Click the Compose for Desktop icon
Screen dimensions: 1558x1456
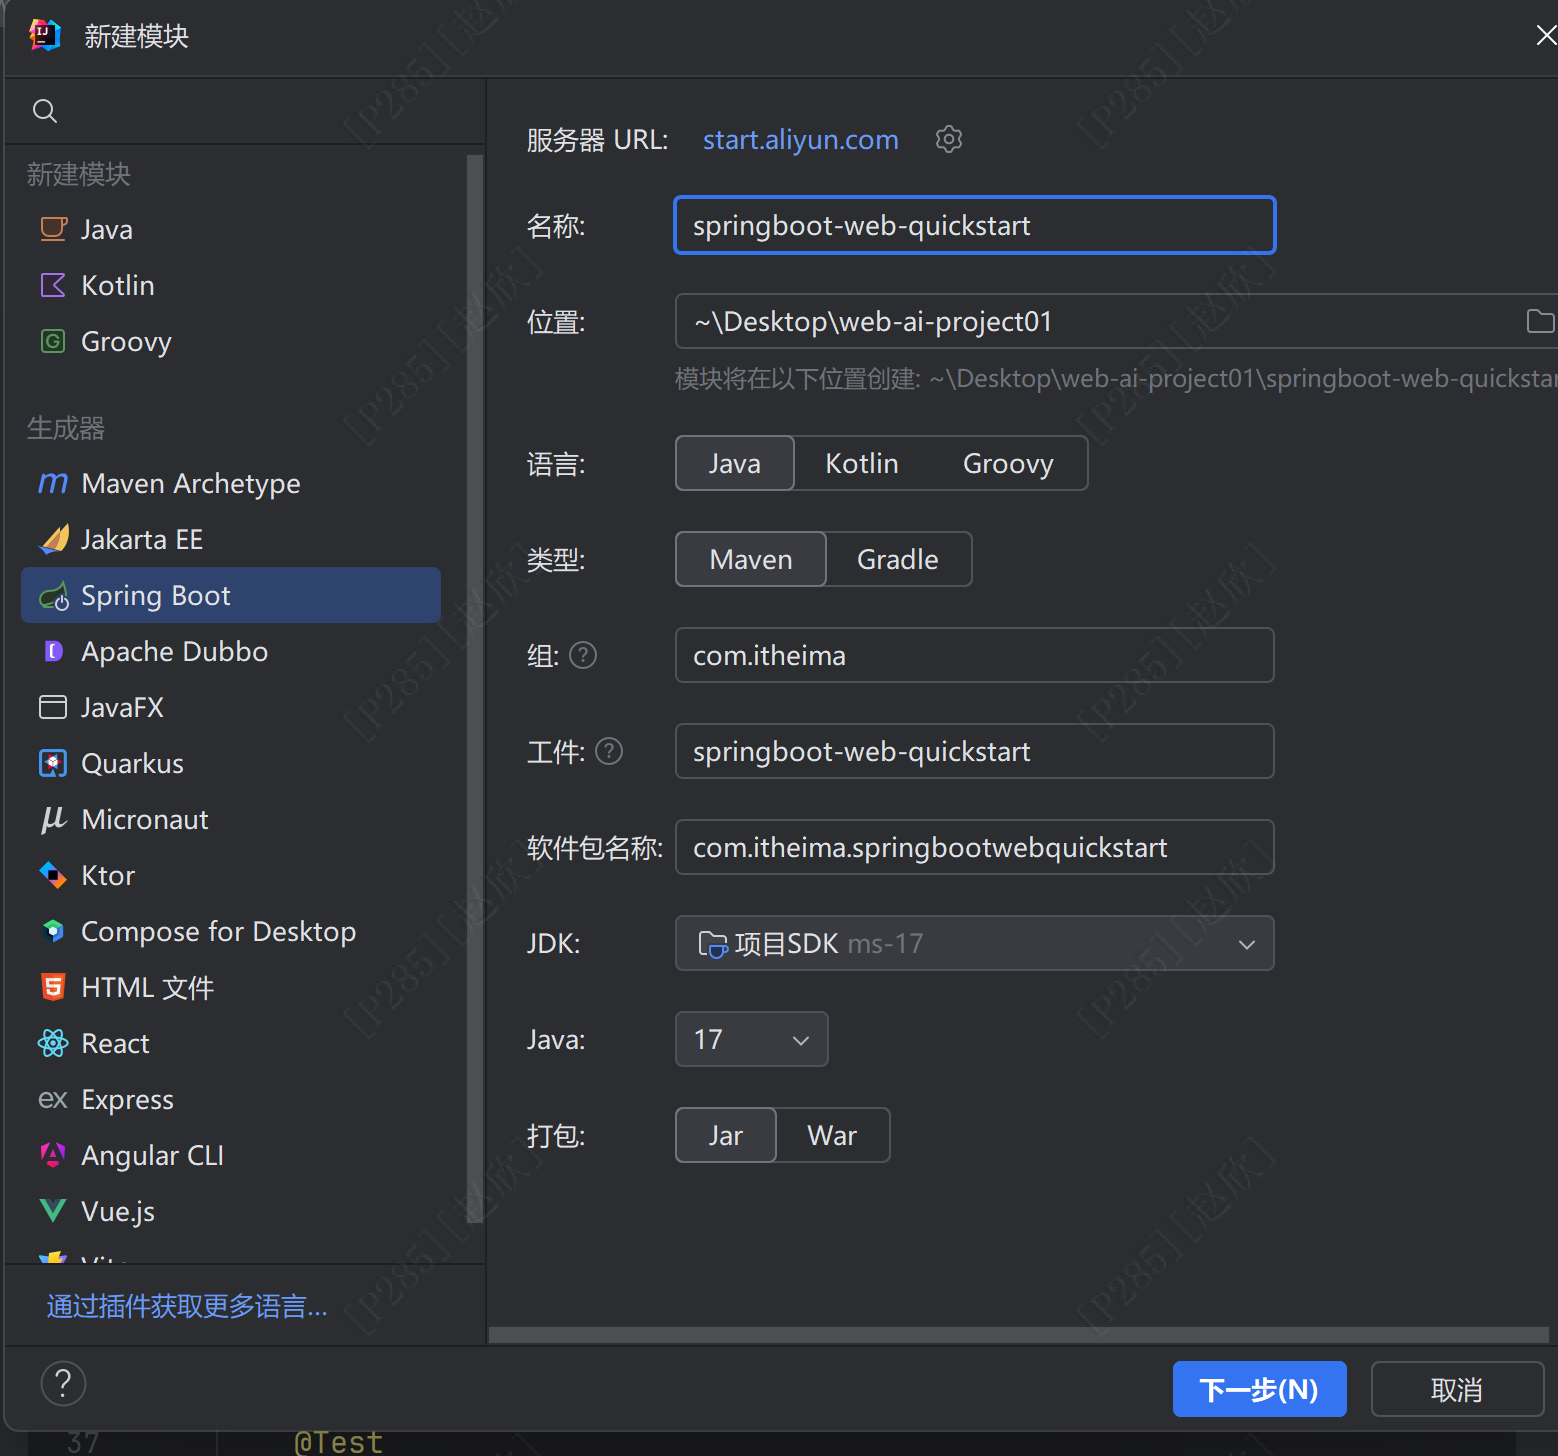(53, 931)
